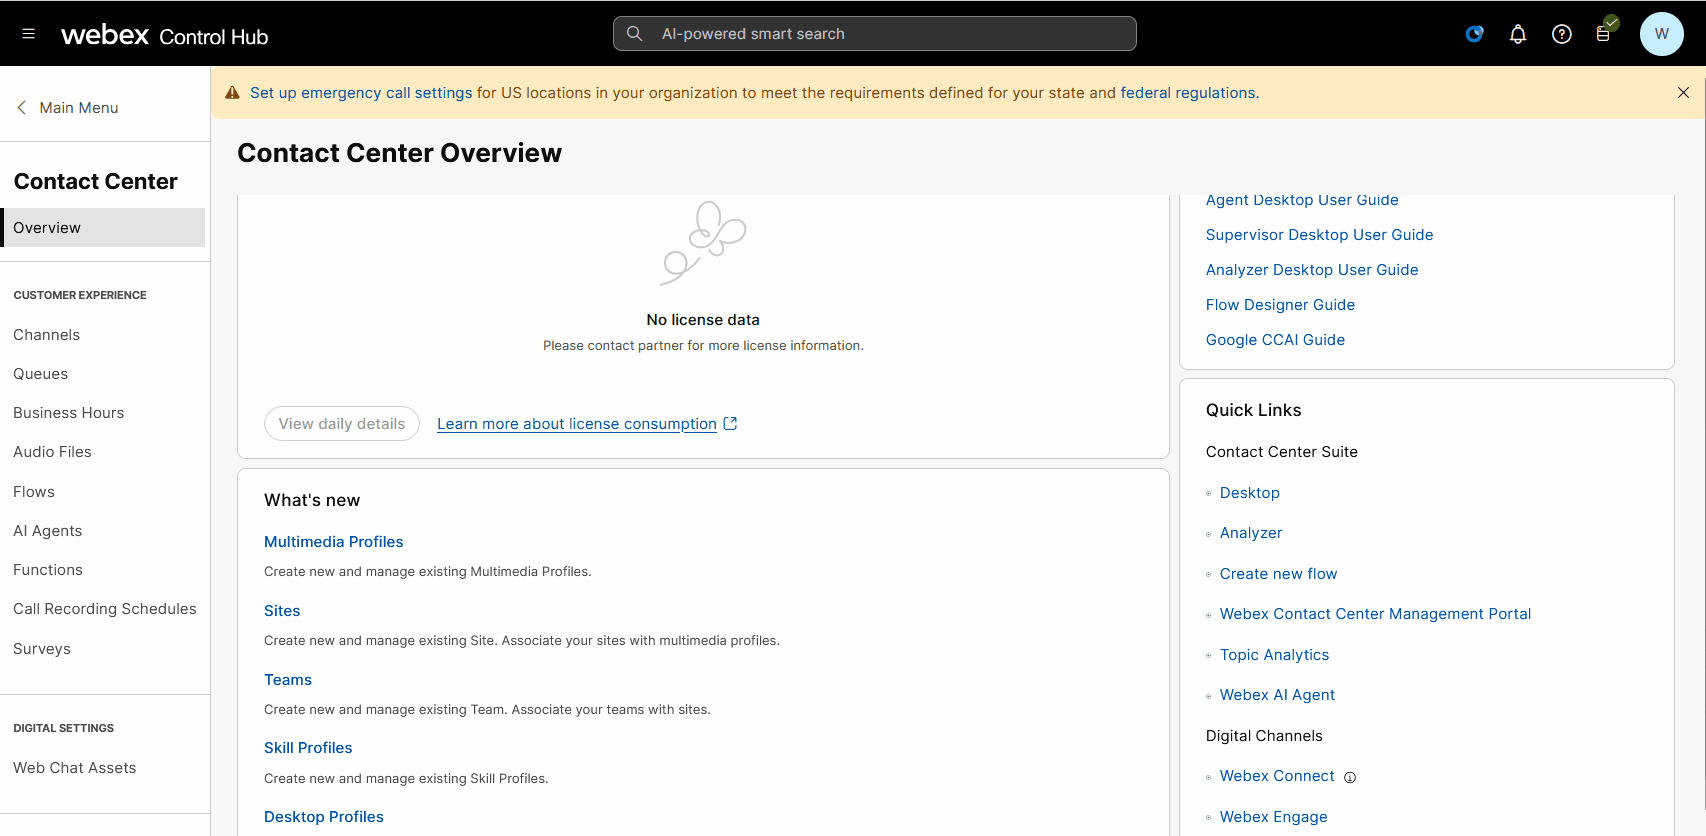Open Web Chat Assets in sidebar
Screen dimensions: 1706x836
click(x=75, y=768)
